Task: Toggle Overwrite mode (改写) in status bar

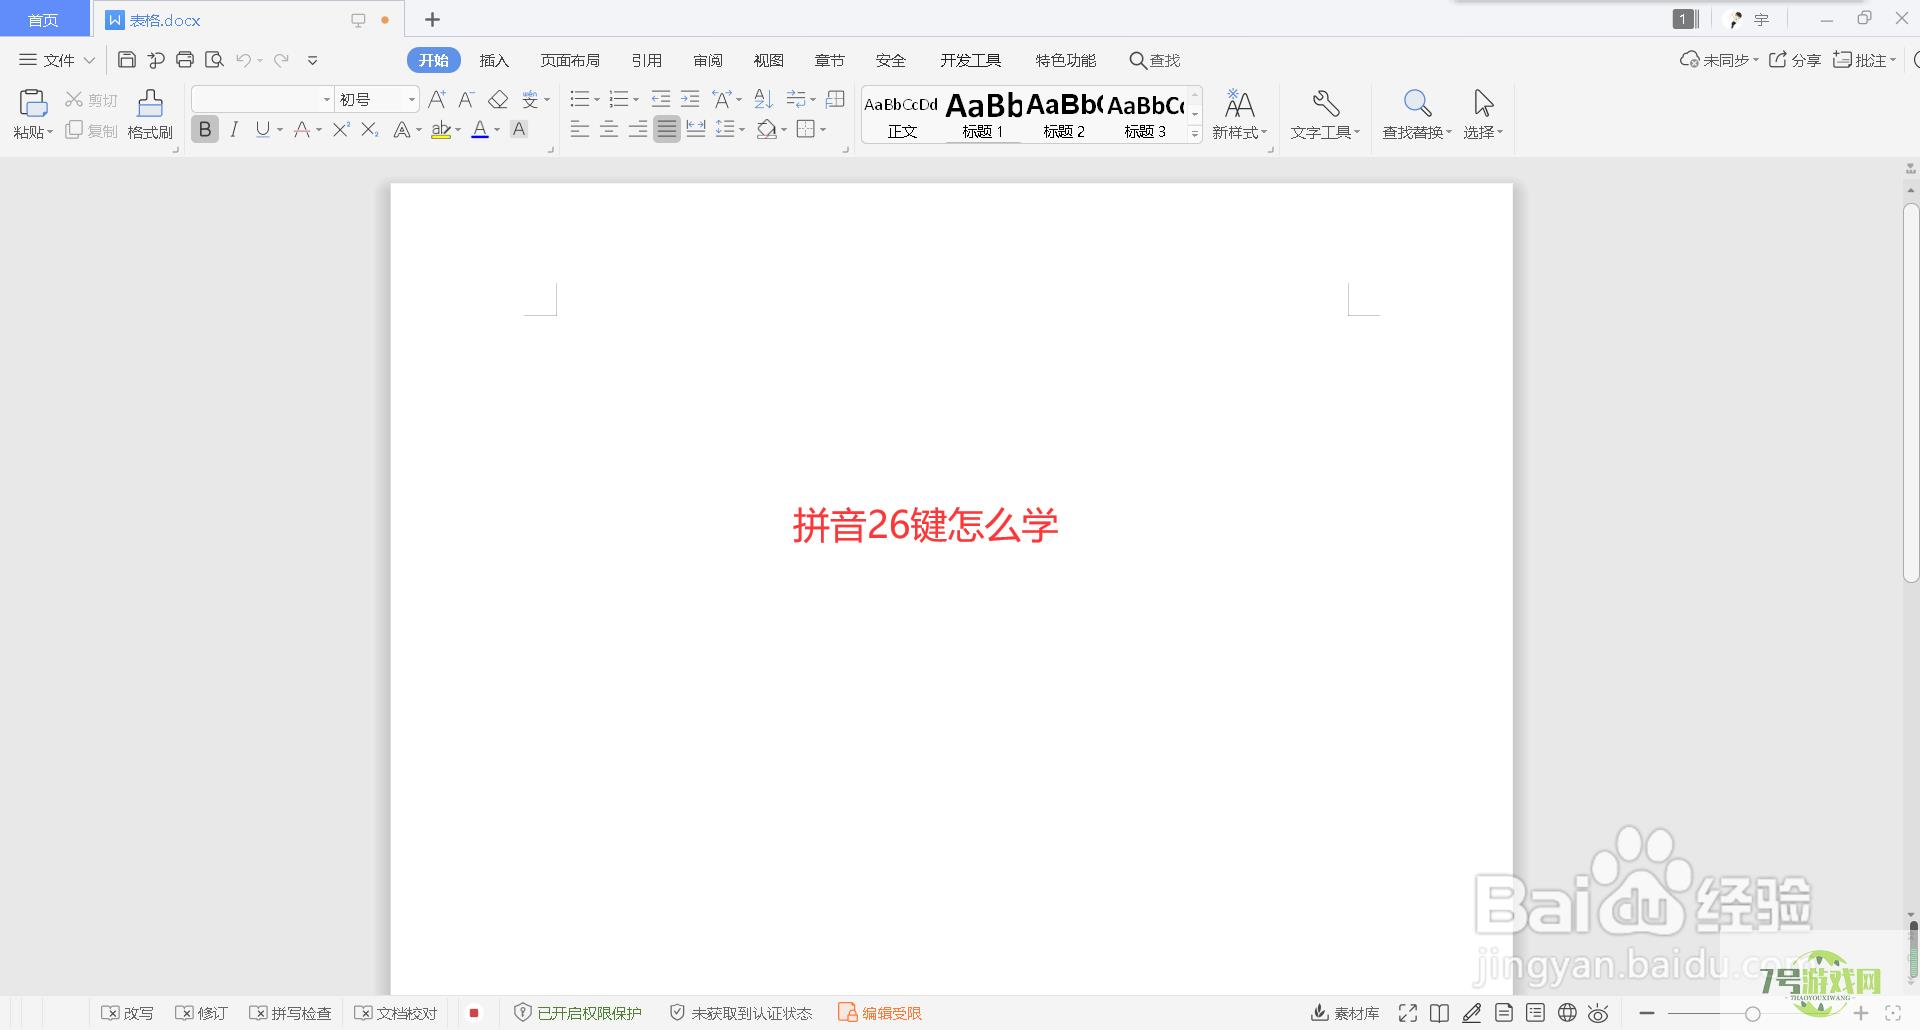Action: click(x=128, y=1013)
